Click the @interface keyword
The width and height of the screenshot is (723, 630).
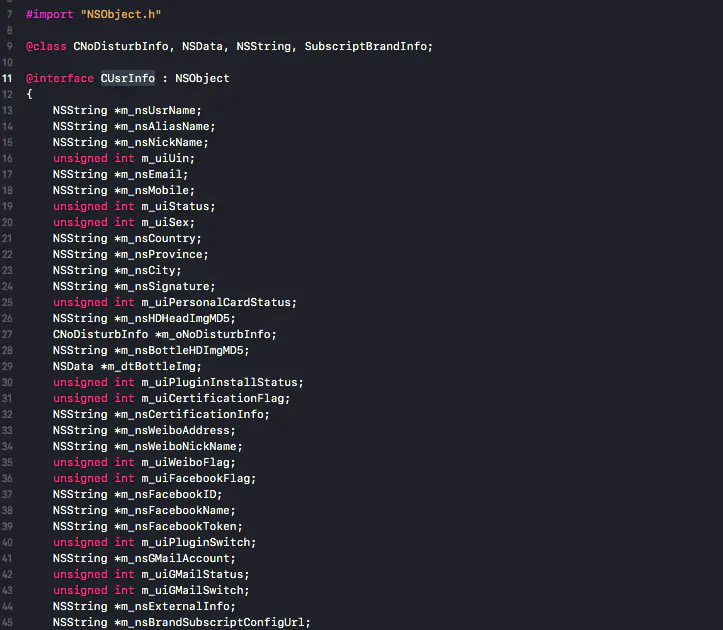coord(59,78)
